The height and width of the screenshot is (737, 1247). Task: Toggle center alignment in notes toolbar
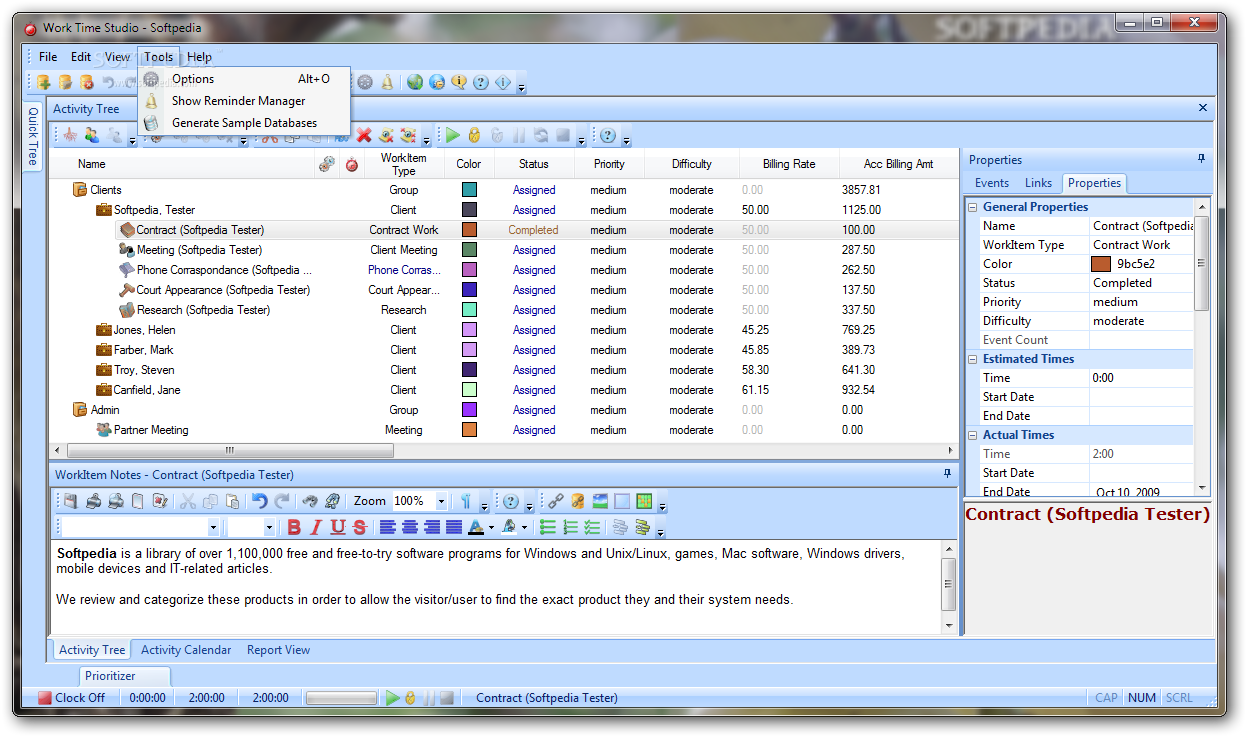point(410,527)
